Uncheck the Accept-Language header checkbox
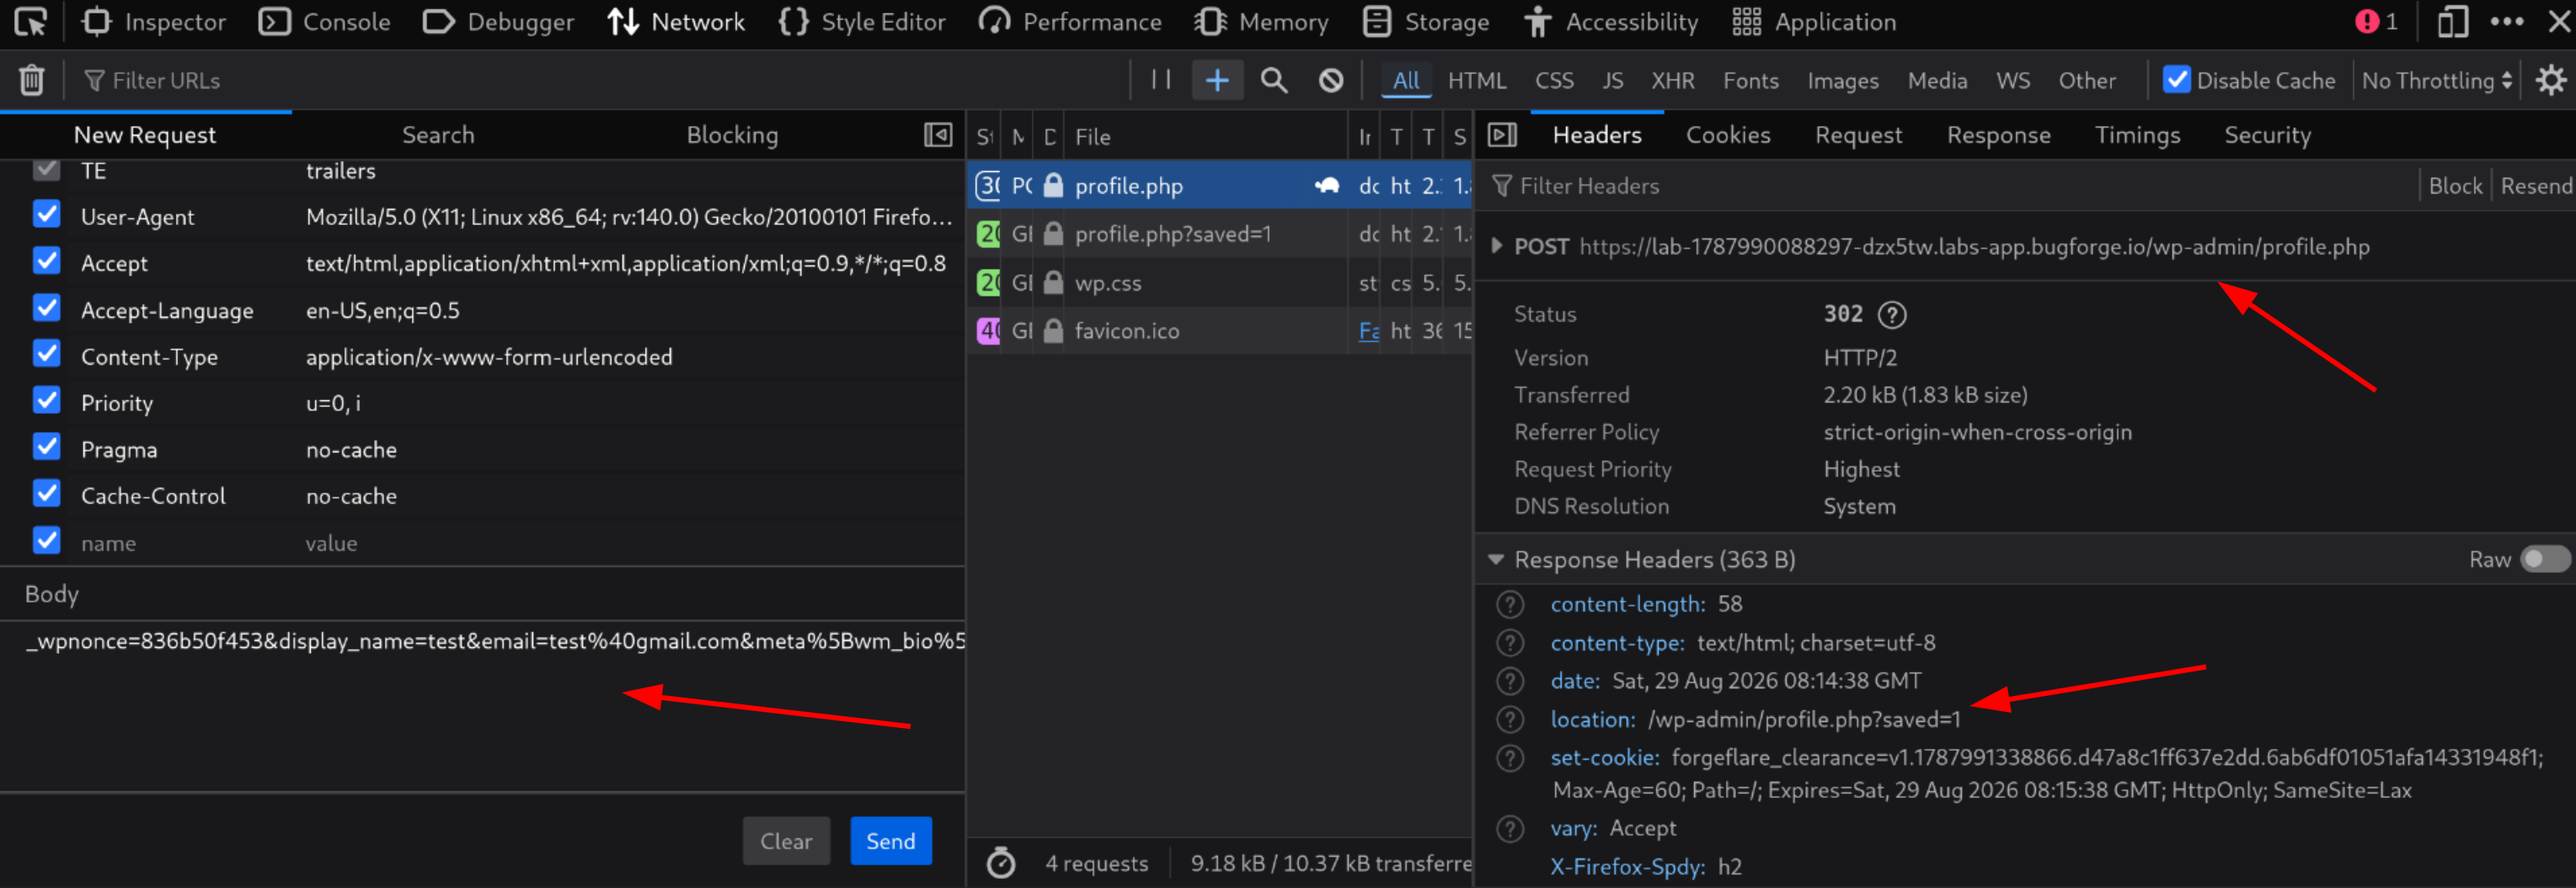 [47, 307]
